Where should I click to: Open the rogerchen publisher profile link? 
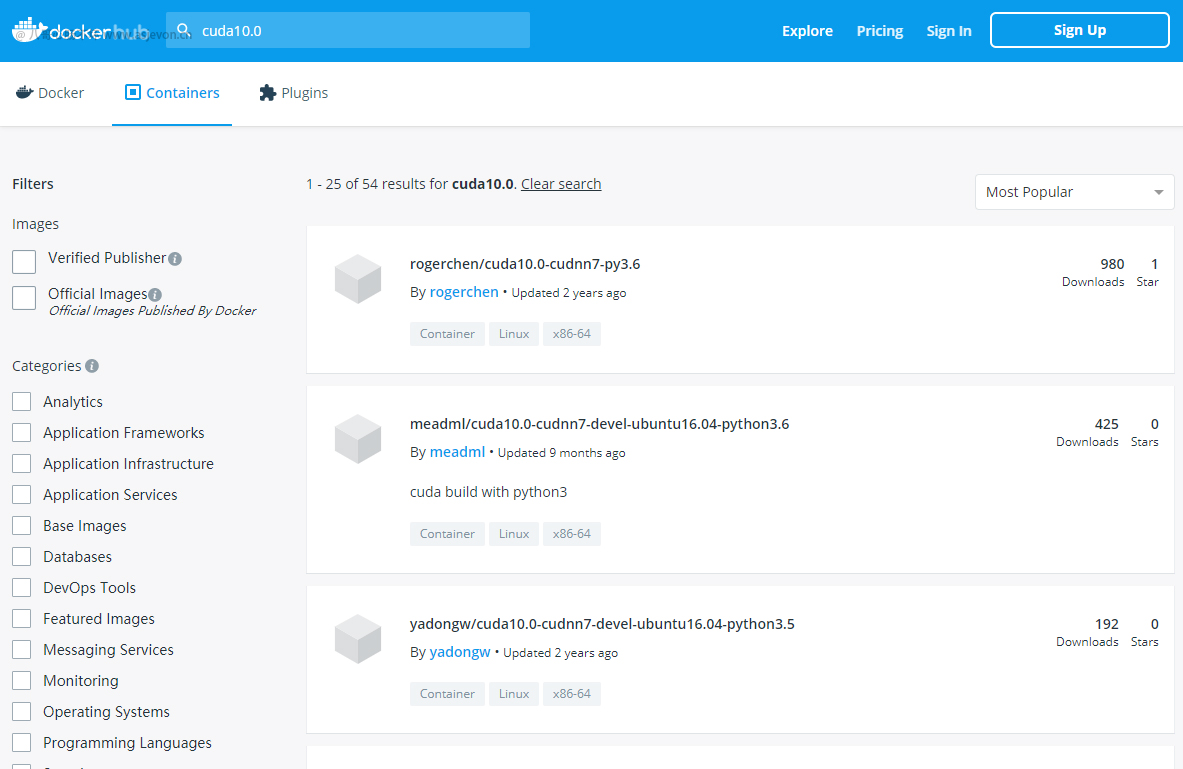tap(464, 292)
